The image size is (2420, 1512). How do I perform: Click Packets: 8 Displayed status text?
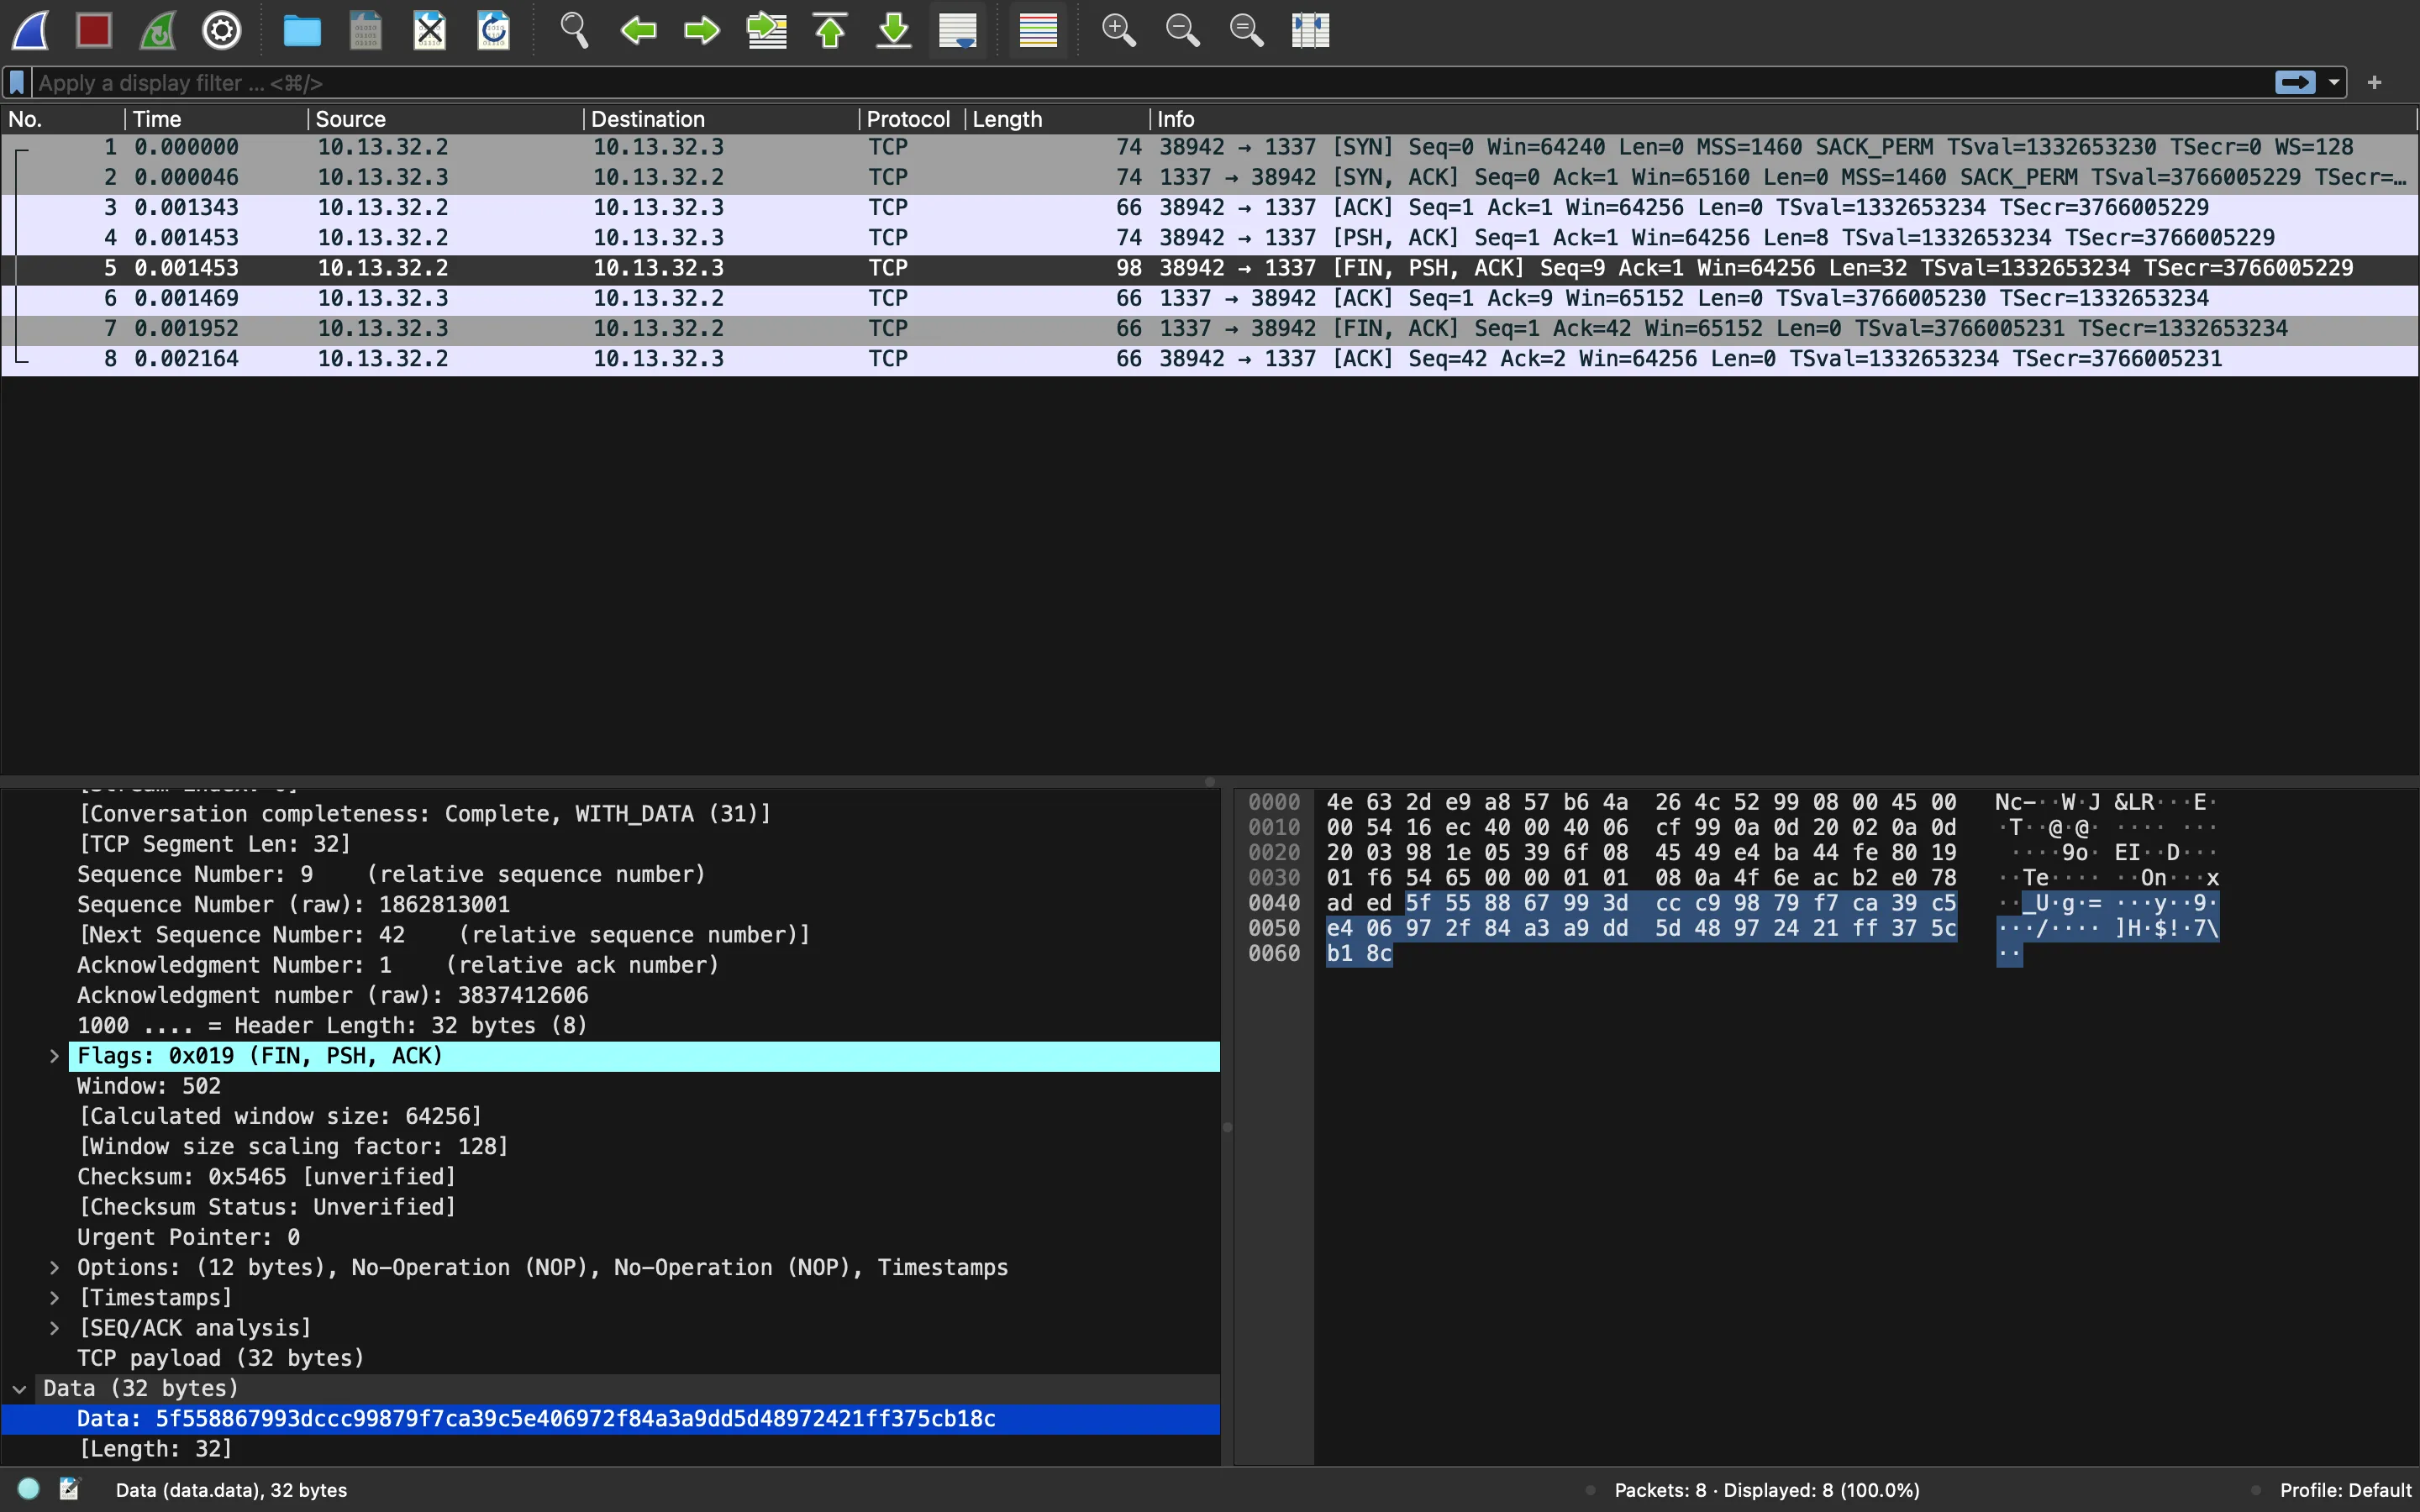1767,1490
